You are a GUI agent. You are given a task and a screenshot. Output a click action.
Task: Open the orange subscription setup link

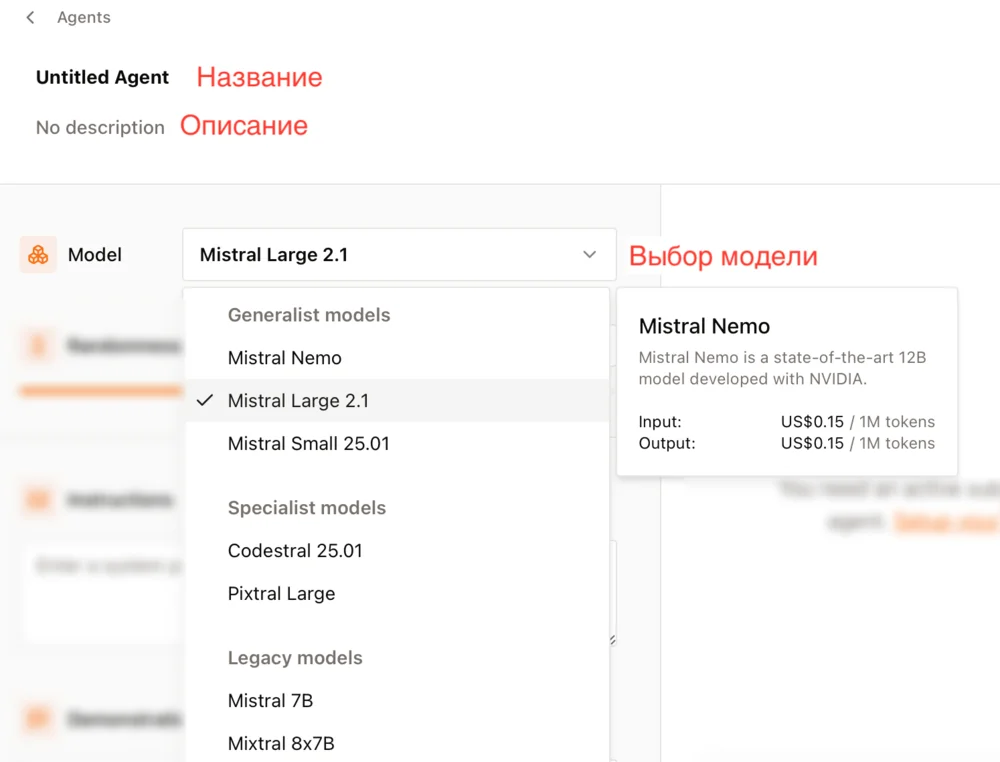tap(944, 522)
